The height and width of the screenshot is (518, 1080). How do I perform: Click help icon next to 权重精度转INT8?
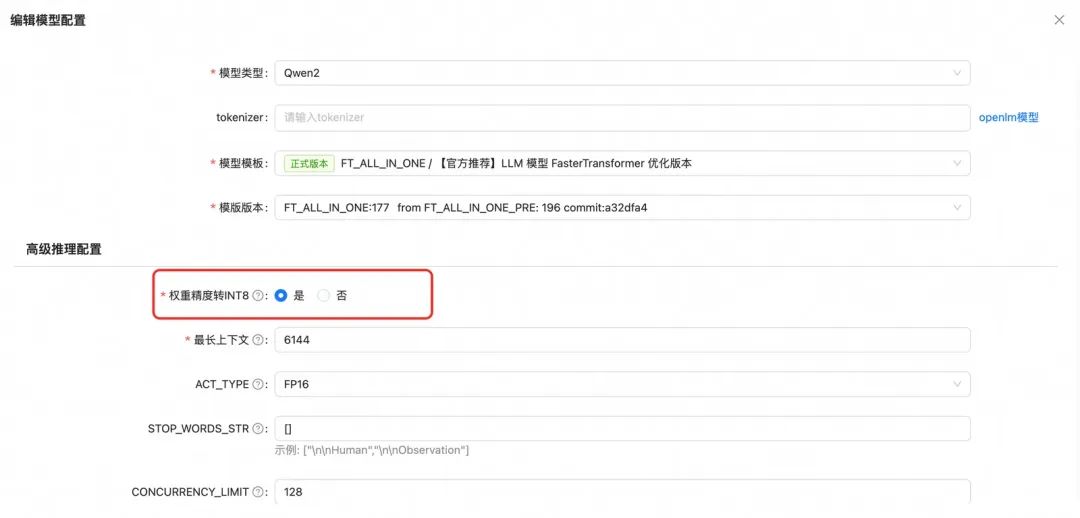tap(258, 296)
